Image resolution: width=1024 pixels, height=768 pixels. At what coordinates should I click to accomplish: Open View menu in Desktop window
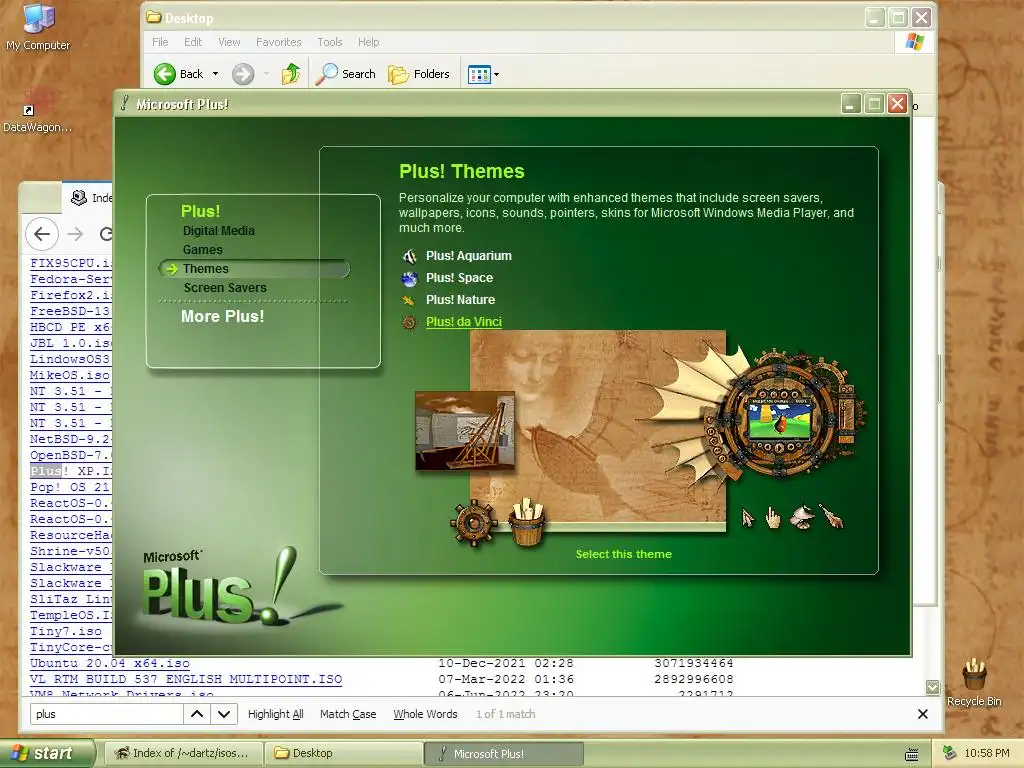click(x=229, y=42)
